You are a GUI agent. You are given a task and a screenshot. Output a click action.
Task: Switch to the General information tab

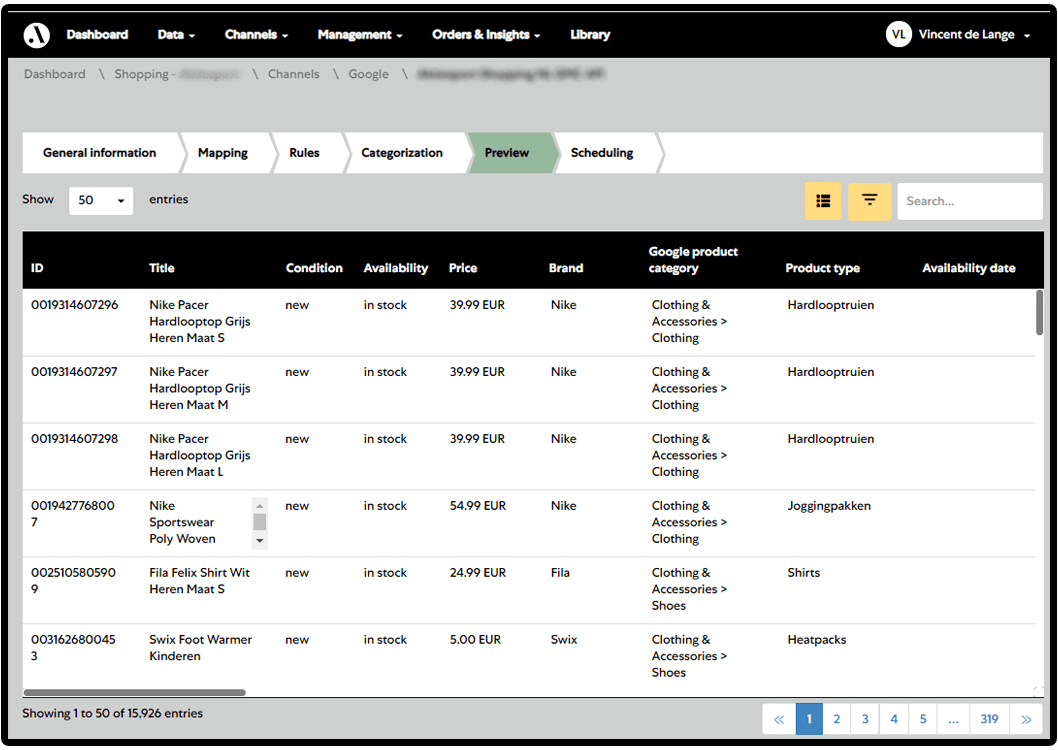(x=99, y=153)
